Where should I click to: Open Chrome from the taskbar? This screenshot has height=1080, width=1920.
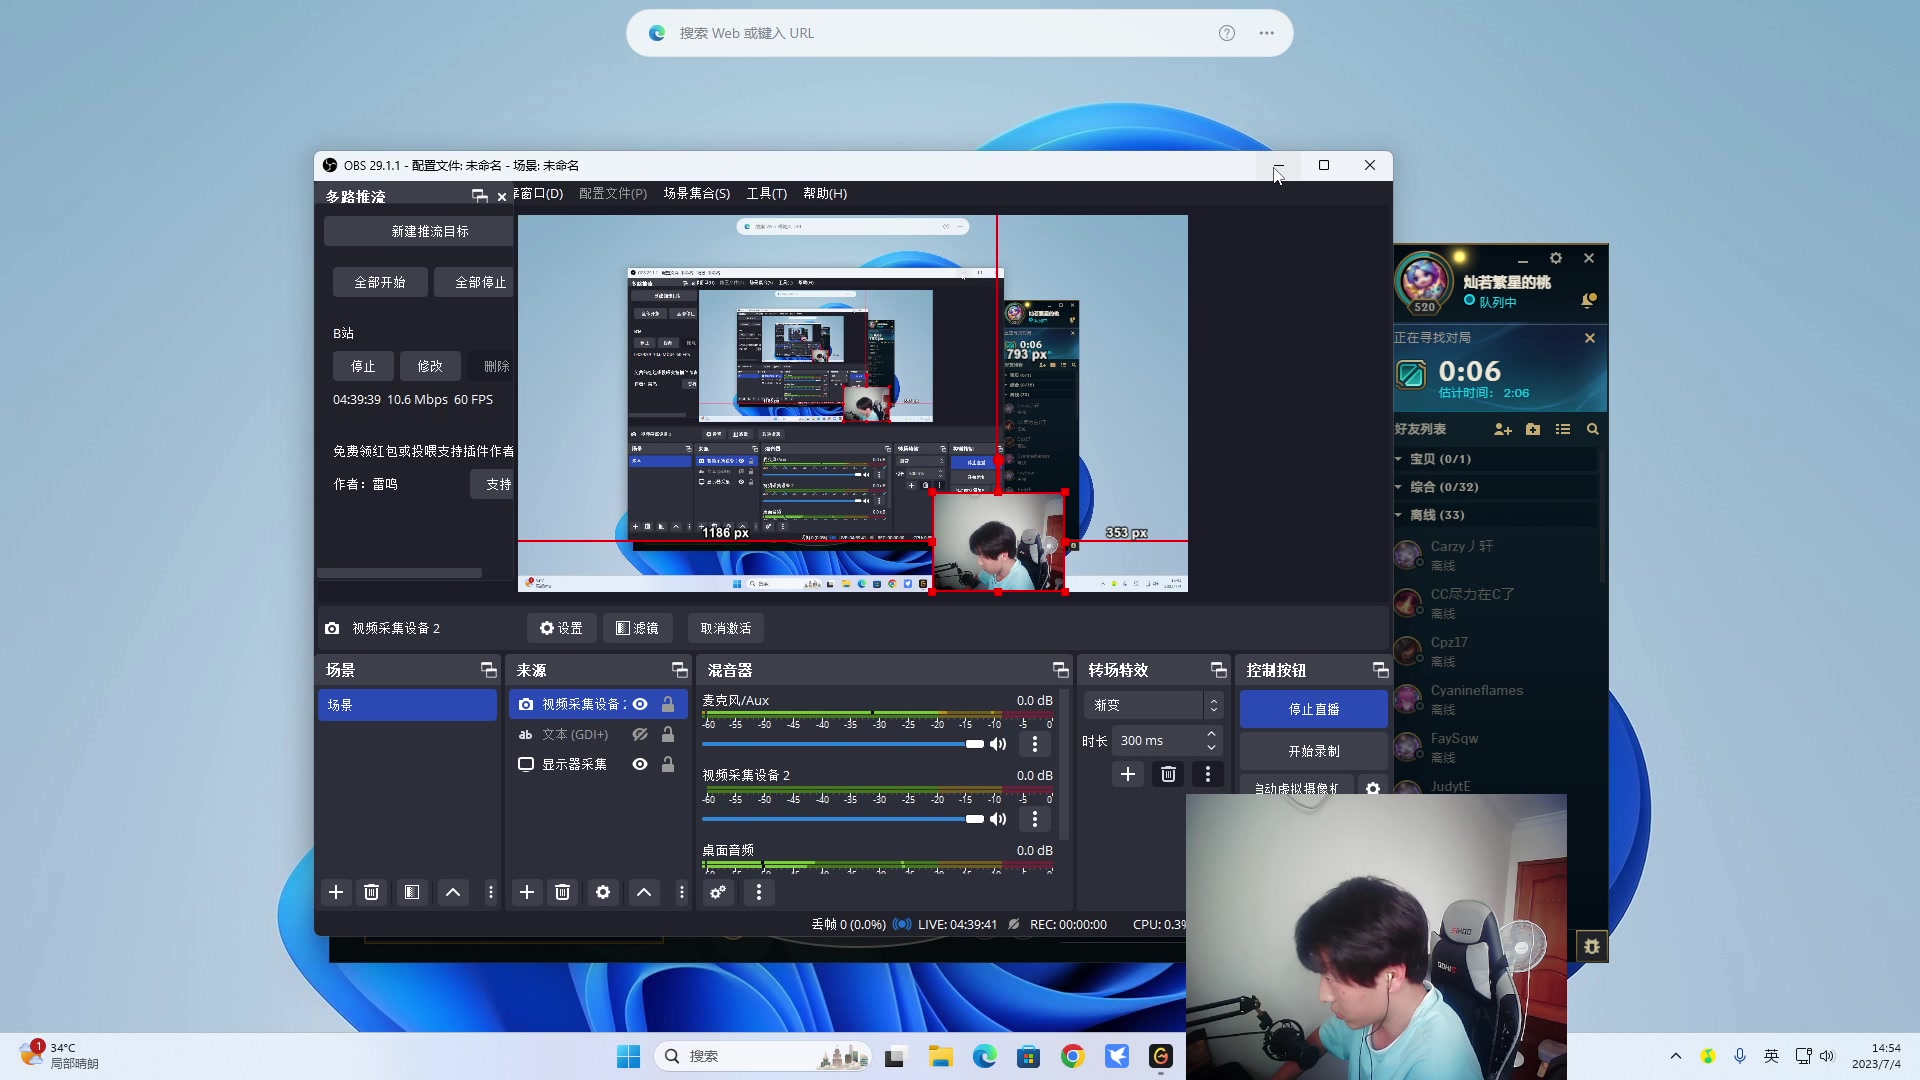point(1073,1056)
